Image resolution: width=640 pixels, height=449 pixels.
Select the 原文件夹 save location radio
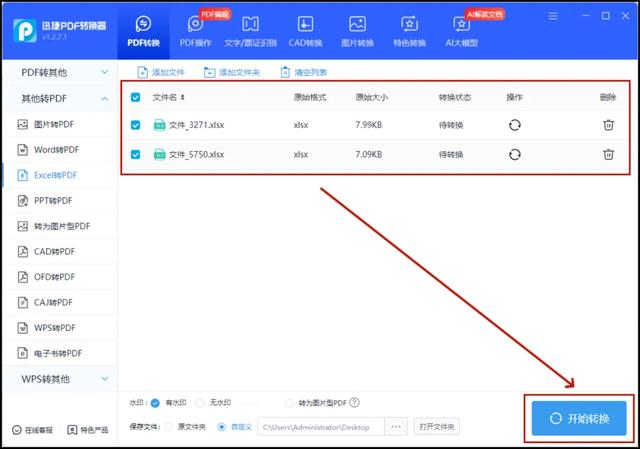169,427
